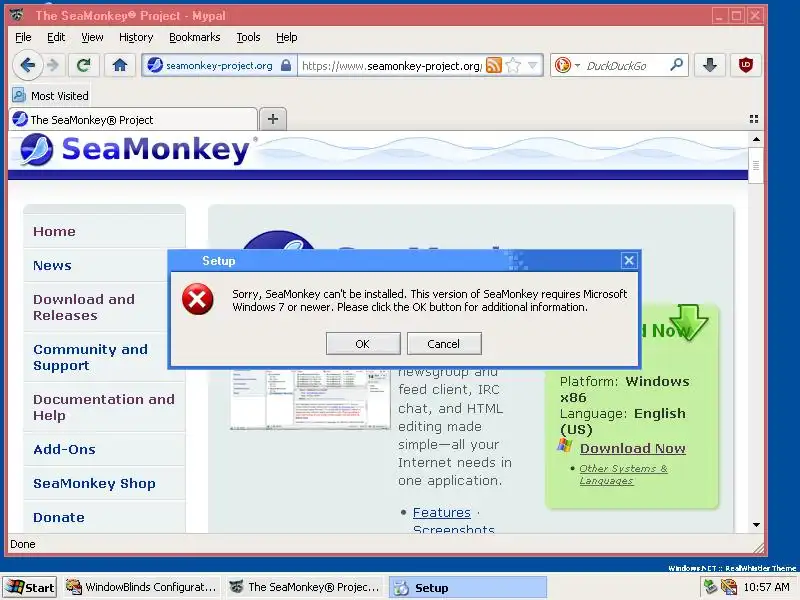Open the SeaMonkey Shop sidebar link
This screenshot has width=800, height=600.
tap(94, 483)
